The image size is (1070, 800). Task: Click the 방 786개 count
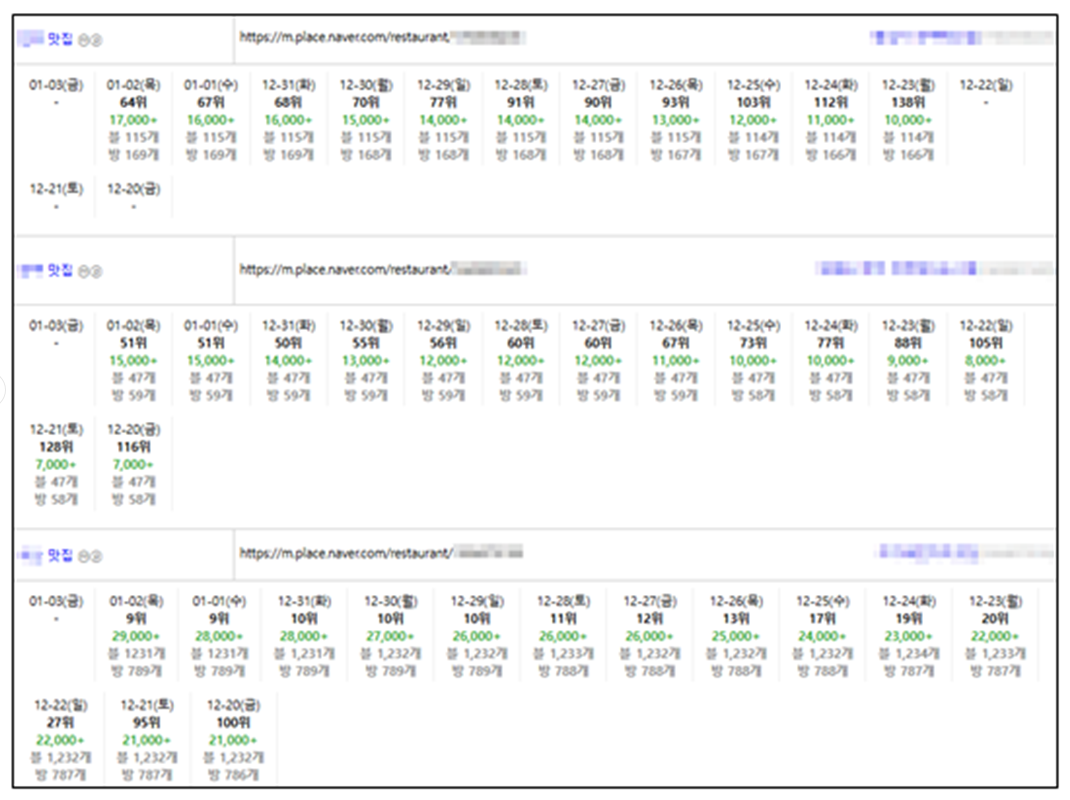233,775
